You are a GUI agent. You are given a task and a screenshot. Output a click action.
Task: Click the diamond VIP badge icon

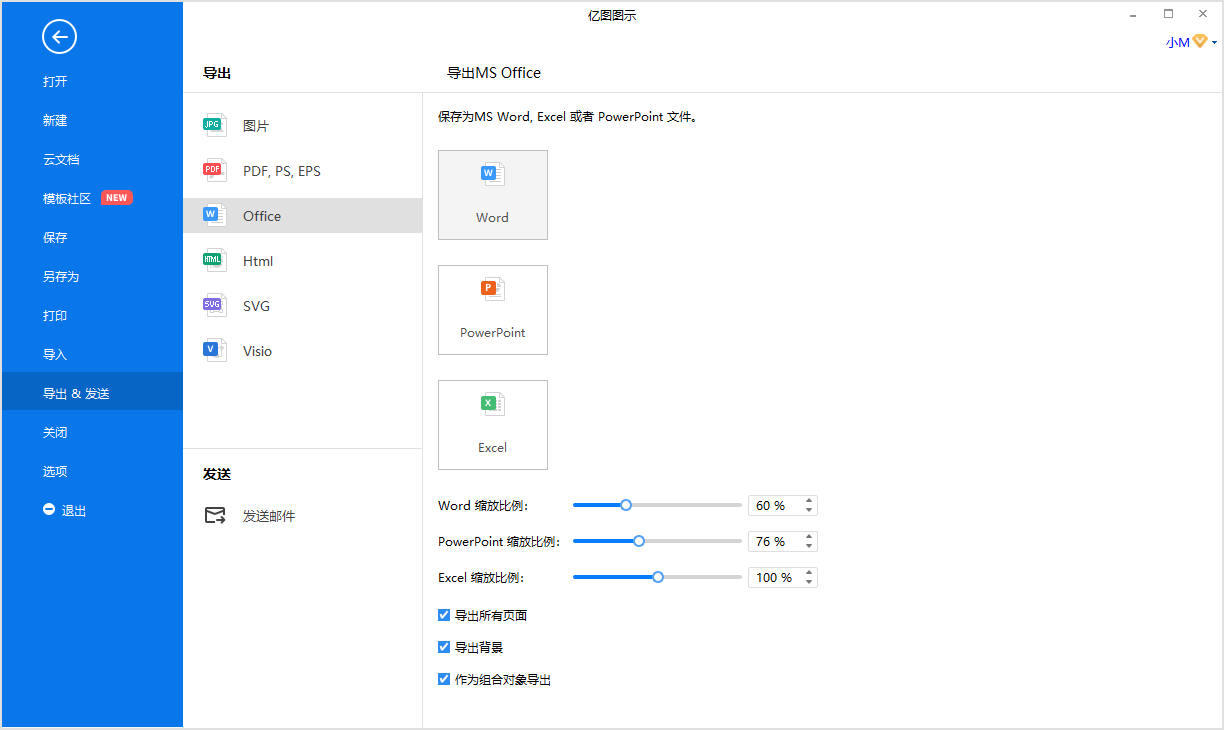pos(1200,42)
